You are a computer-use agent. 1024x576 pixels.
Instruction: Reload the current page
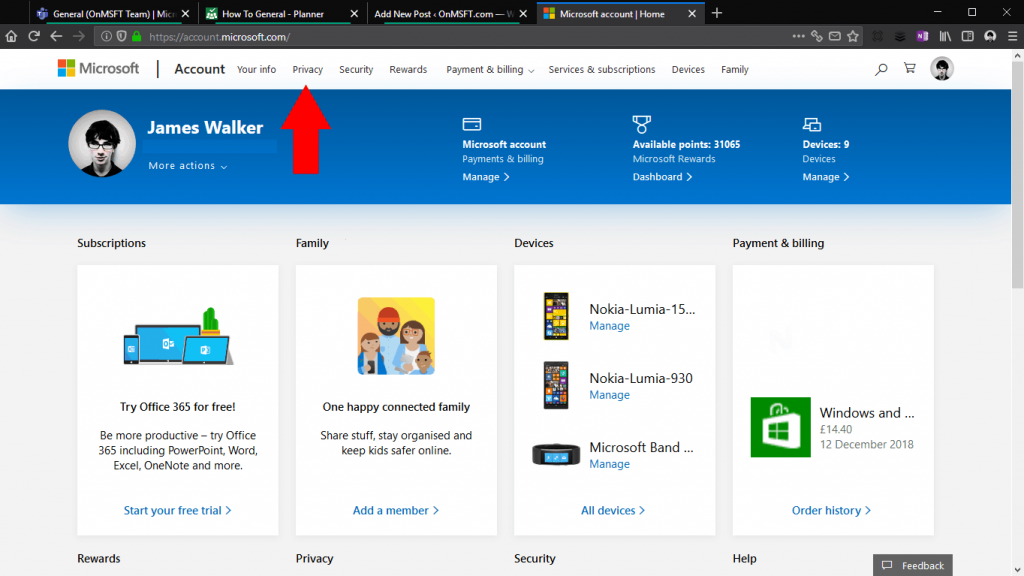[x=34, y=37]
